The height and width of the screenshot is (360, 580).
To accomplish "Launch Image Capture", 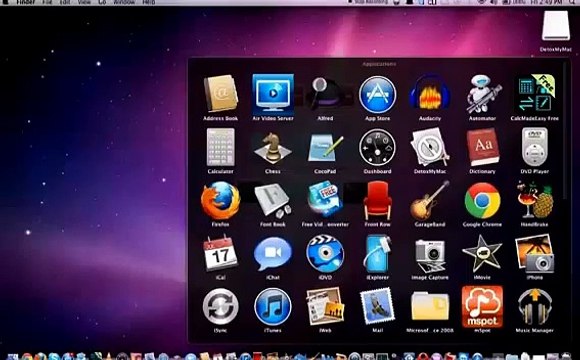I will pos(430,255).
